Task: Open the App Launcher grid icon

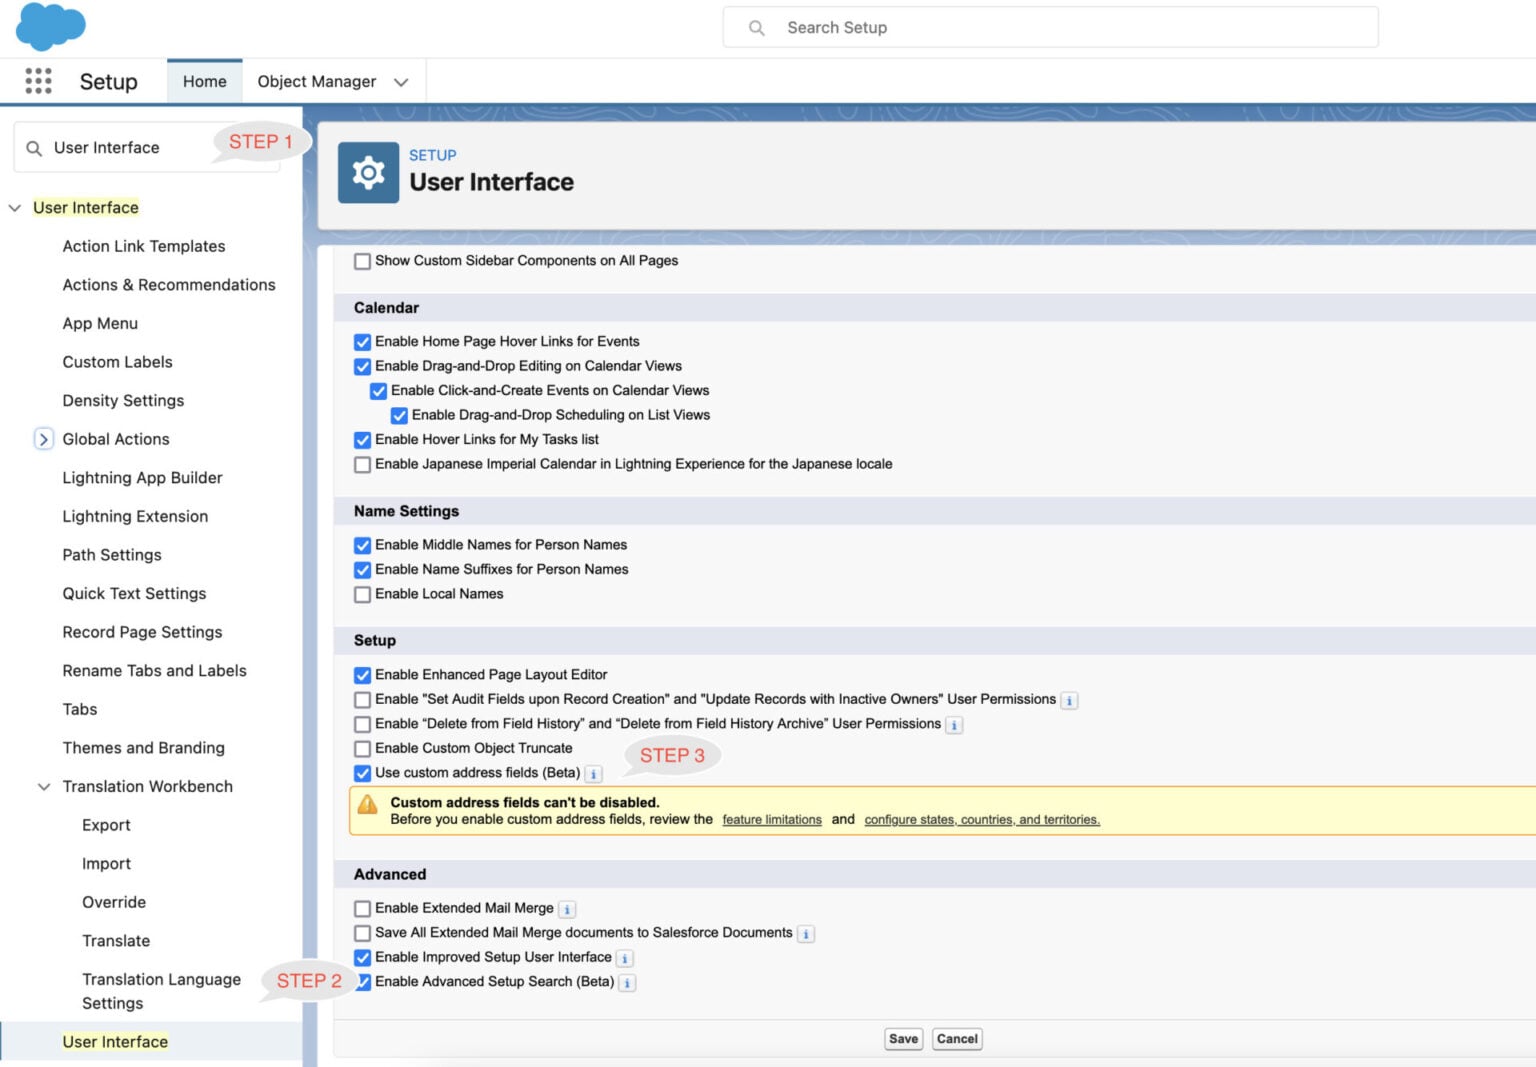Action: [38, 81]
